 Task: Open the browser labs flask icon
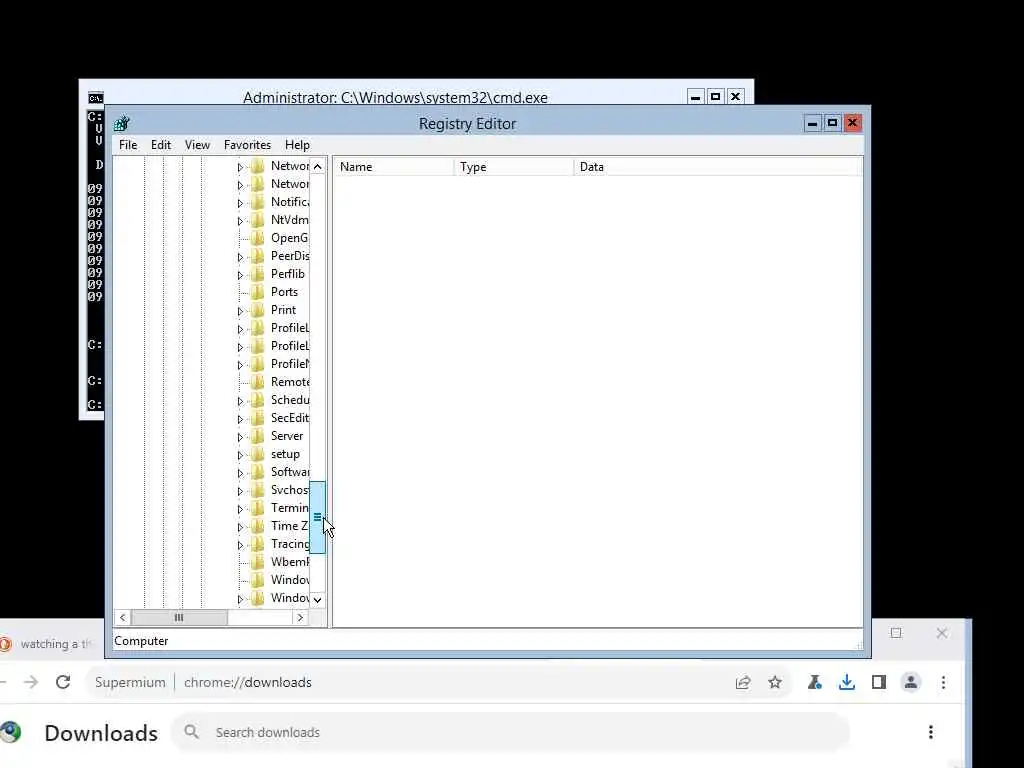pyautogui.click(x=814, y=682)
